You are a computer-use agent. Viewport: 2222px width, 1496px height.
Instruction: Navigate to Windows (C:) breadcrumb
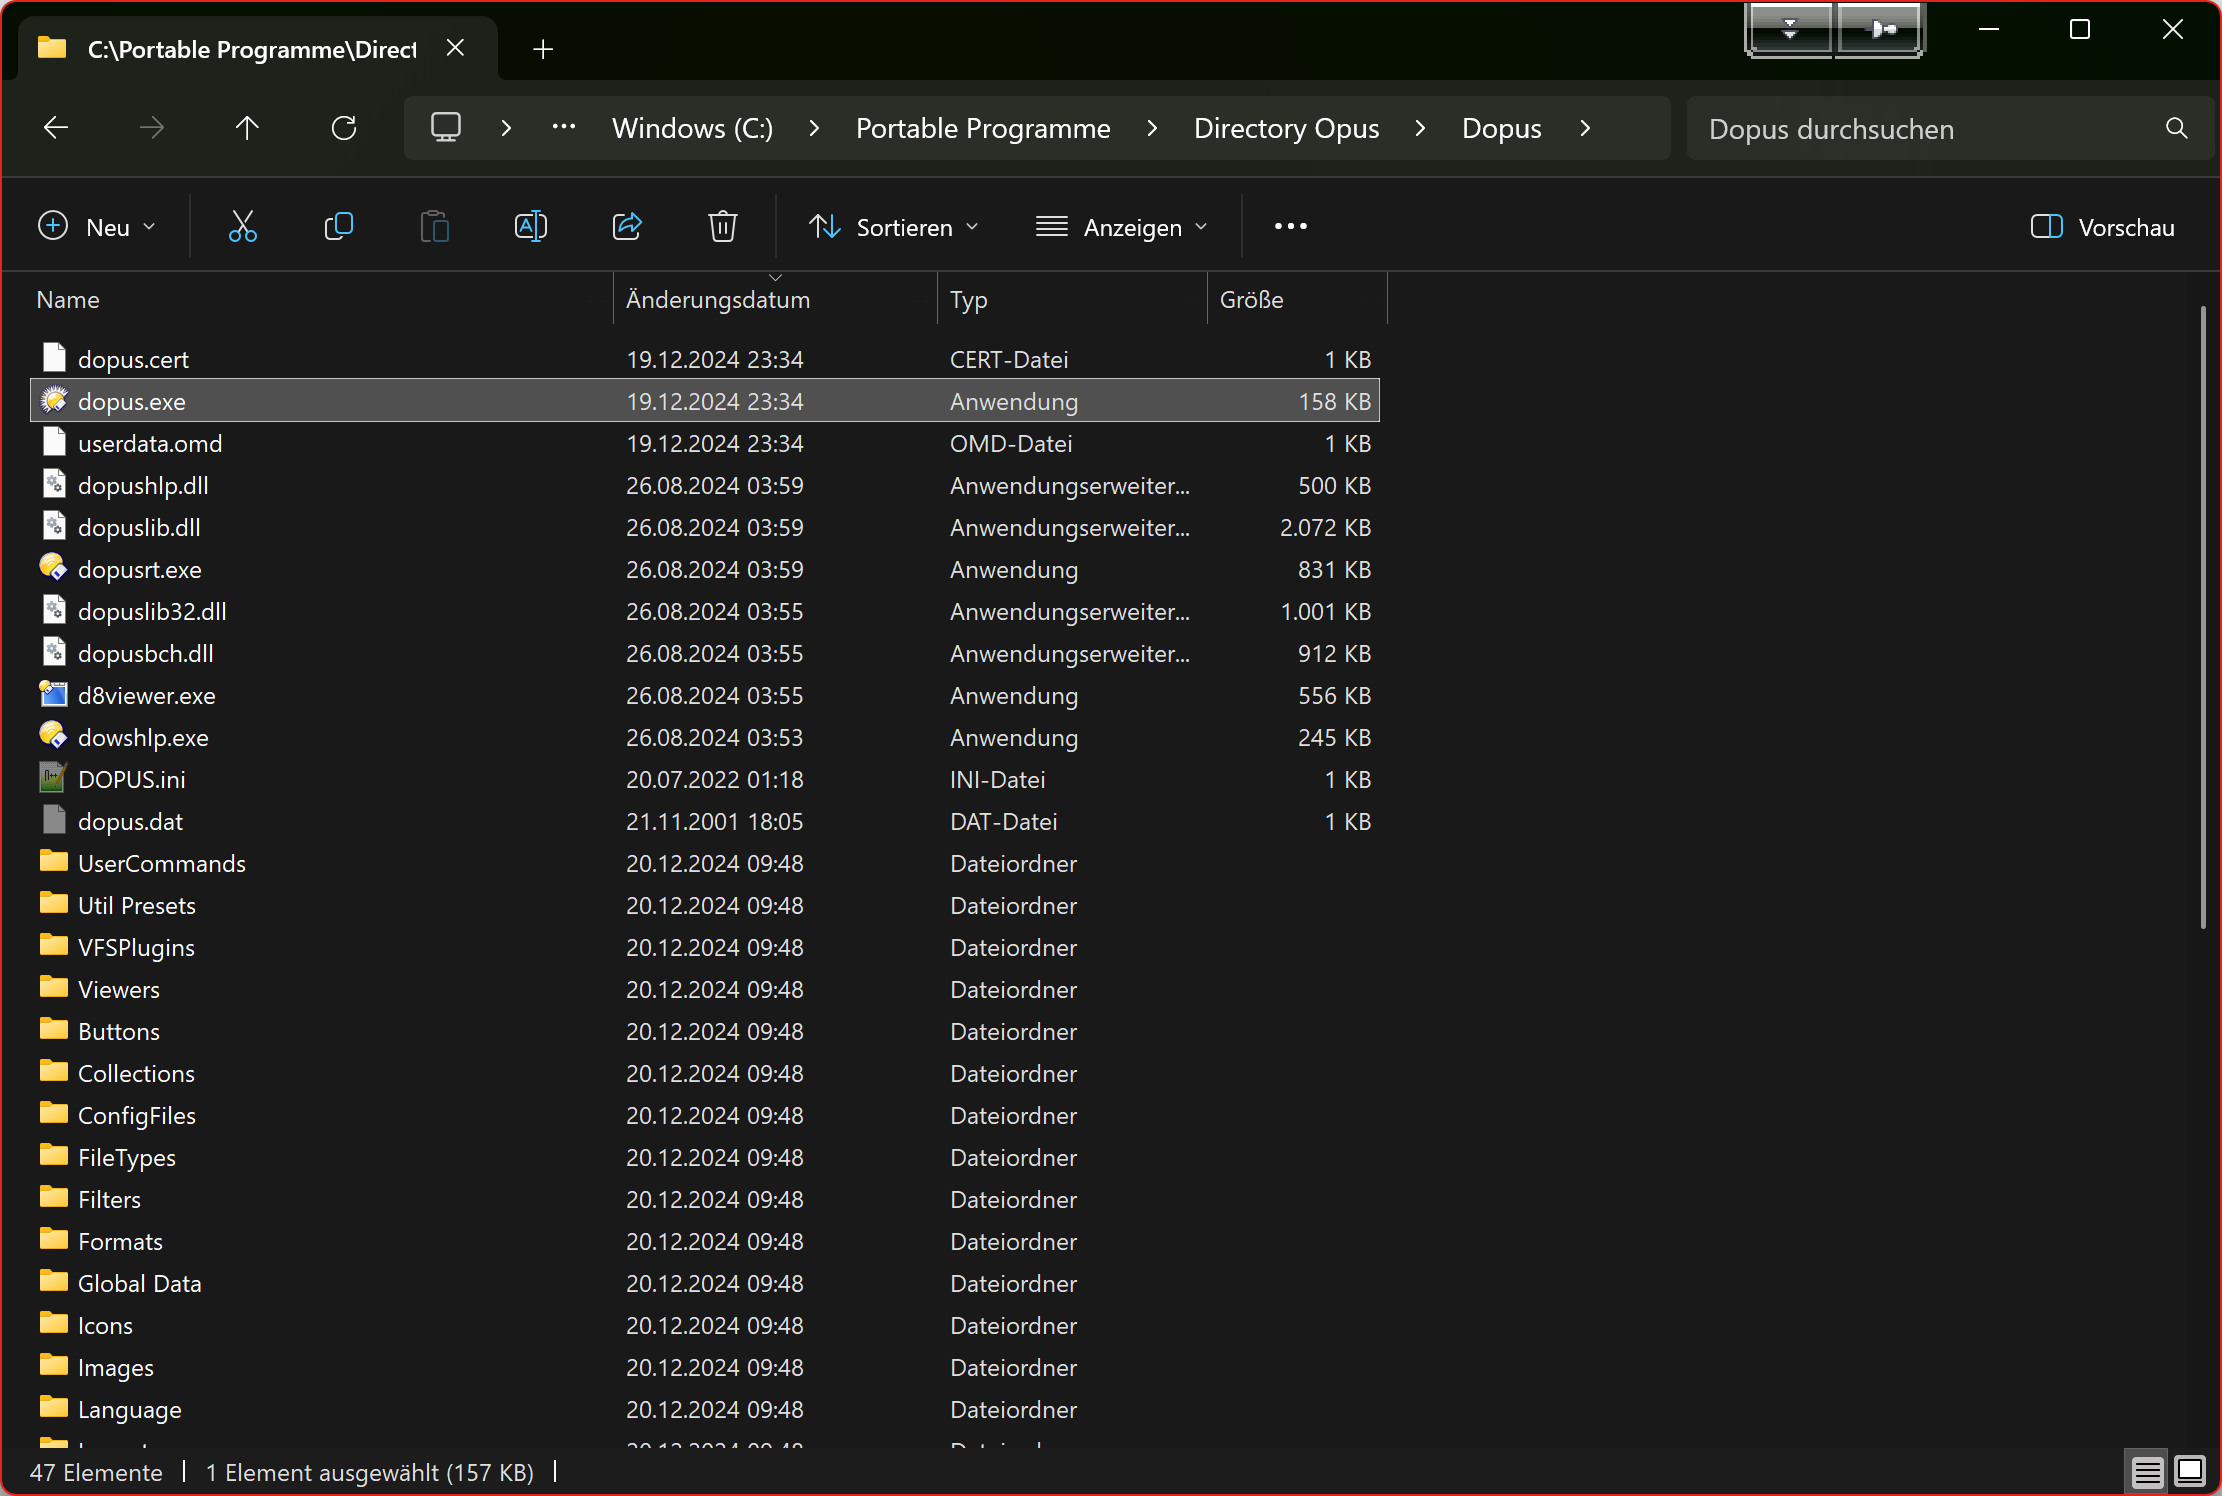coord(692,128)
